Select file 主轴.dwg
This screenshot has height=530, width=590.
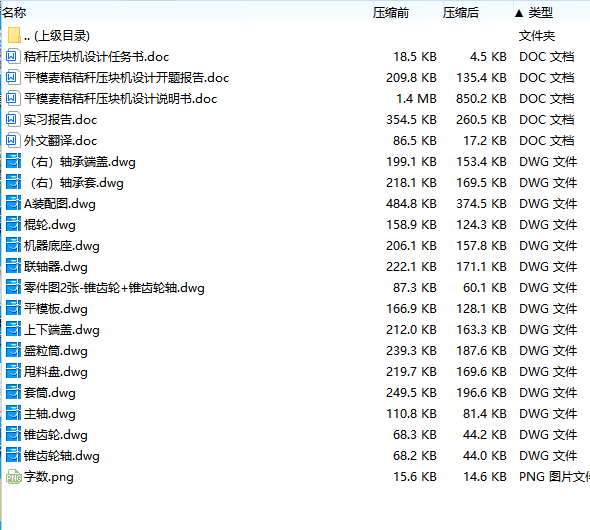pos(50,415)
